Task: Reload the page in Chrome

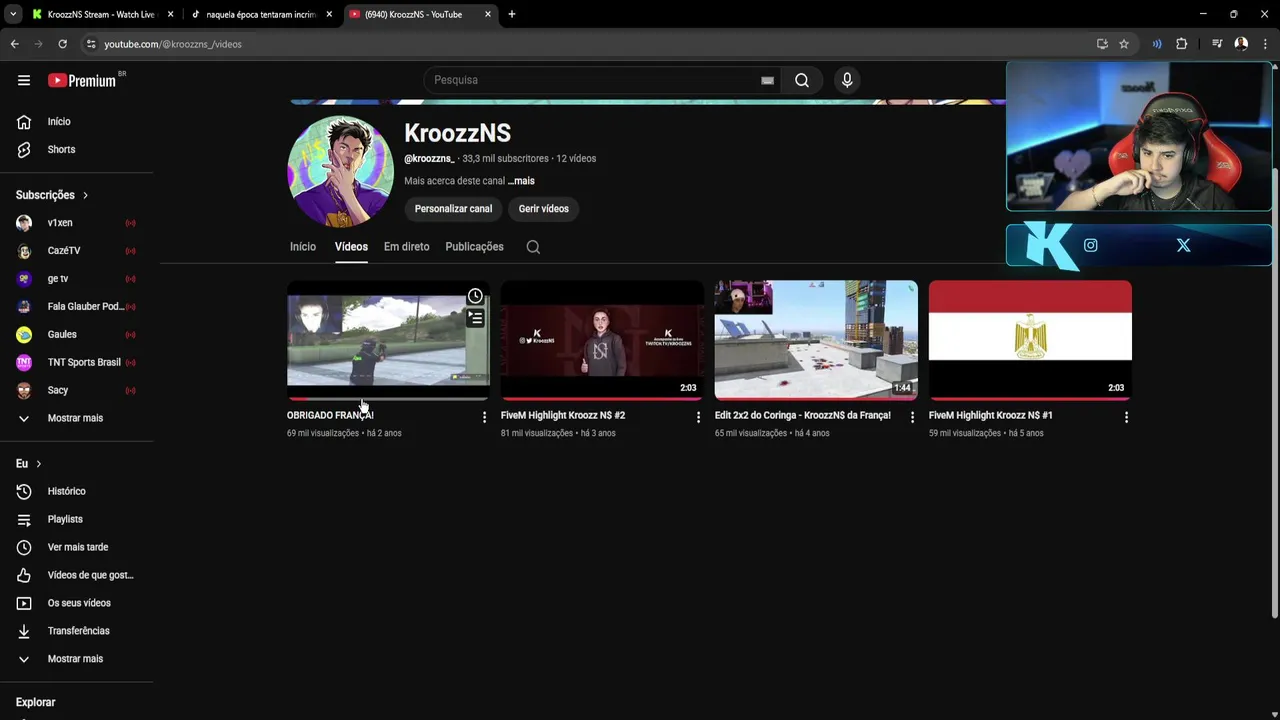Action: click(62, 44)
